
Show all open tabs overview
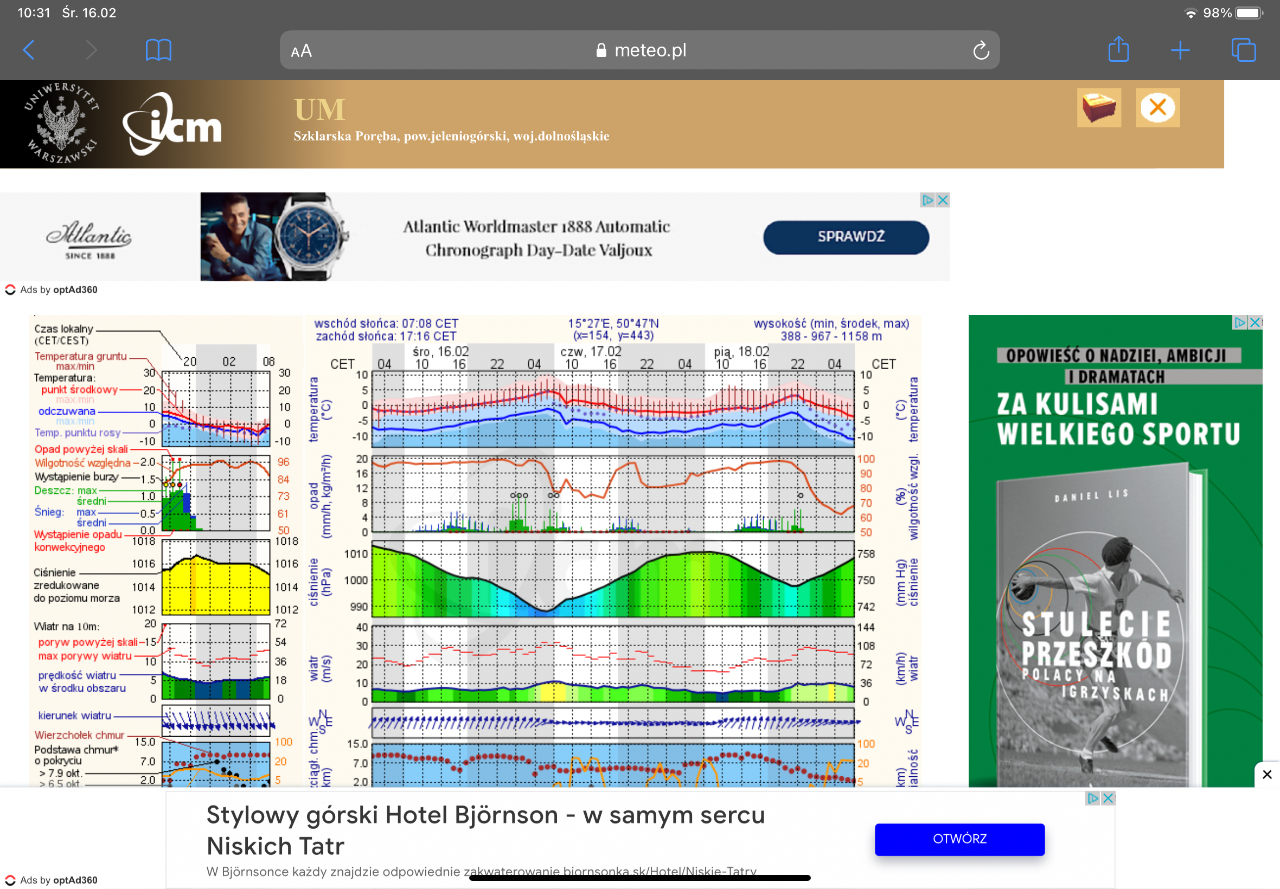[1243, 50]
